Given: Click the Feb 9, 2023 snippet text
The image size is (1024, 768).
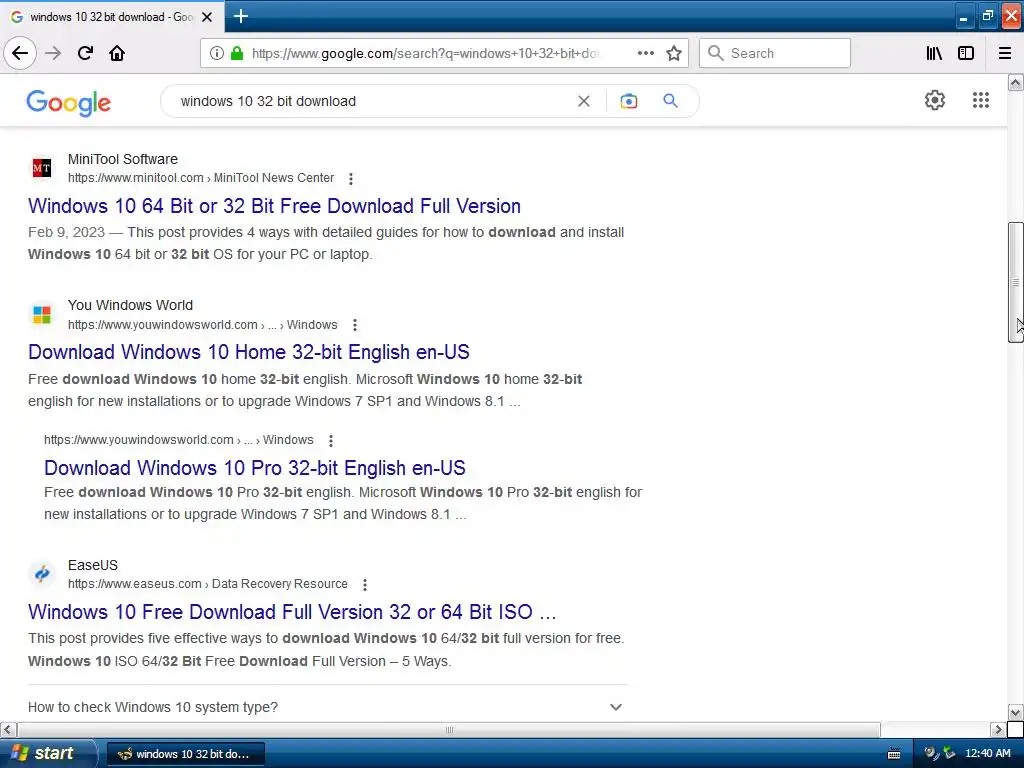Looking at the screenshot, I should (x=66, y=232).
